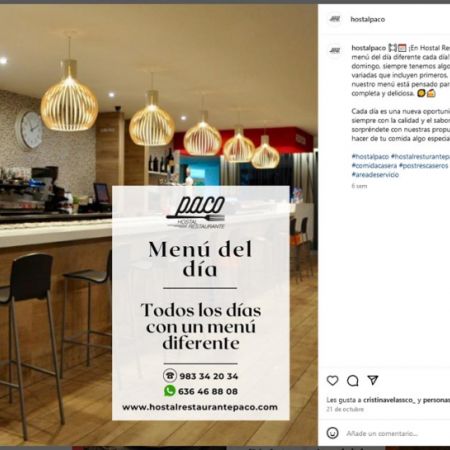Open the #comidacasera hashtag
This screenshot has width=450, height=450.
(x=374, y=166)
